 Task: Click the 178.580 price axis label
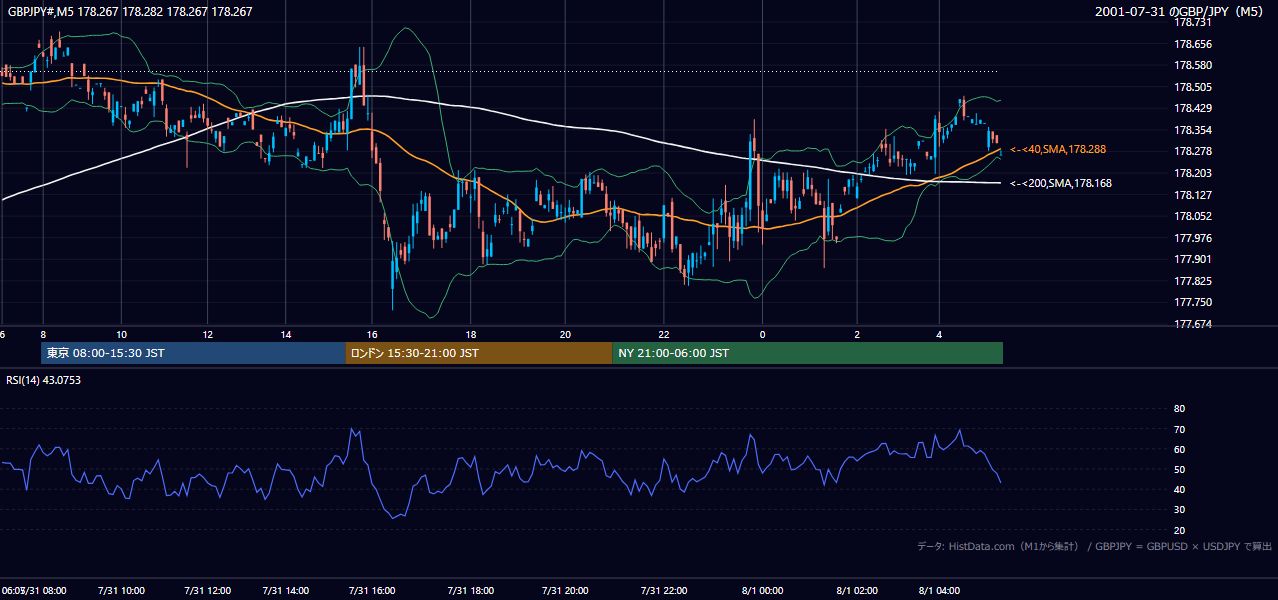tap(1192, 65)
